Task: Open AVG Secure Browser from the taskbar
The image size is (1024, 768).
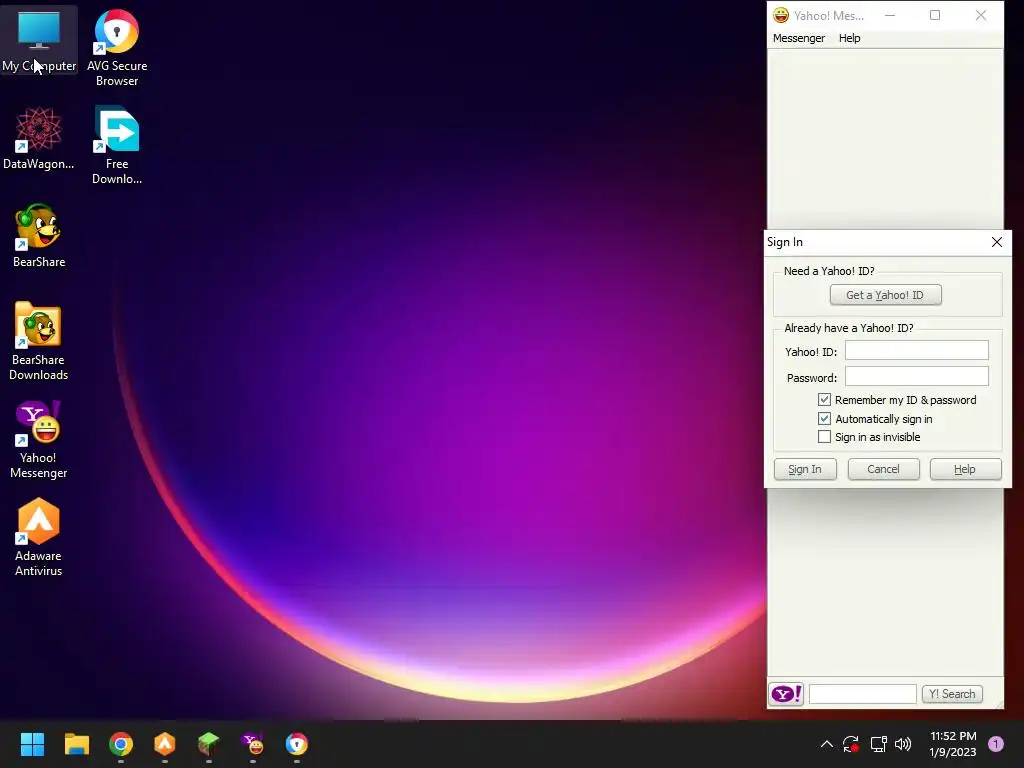Action: (296, 744)
